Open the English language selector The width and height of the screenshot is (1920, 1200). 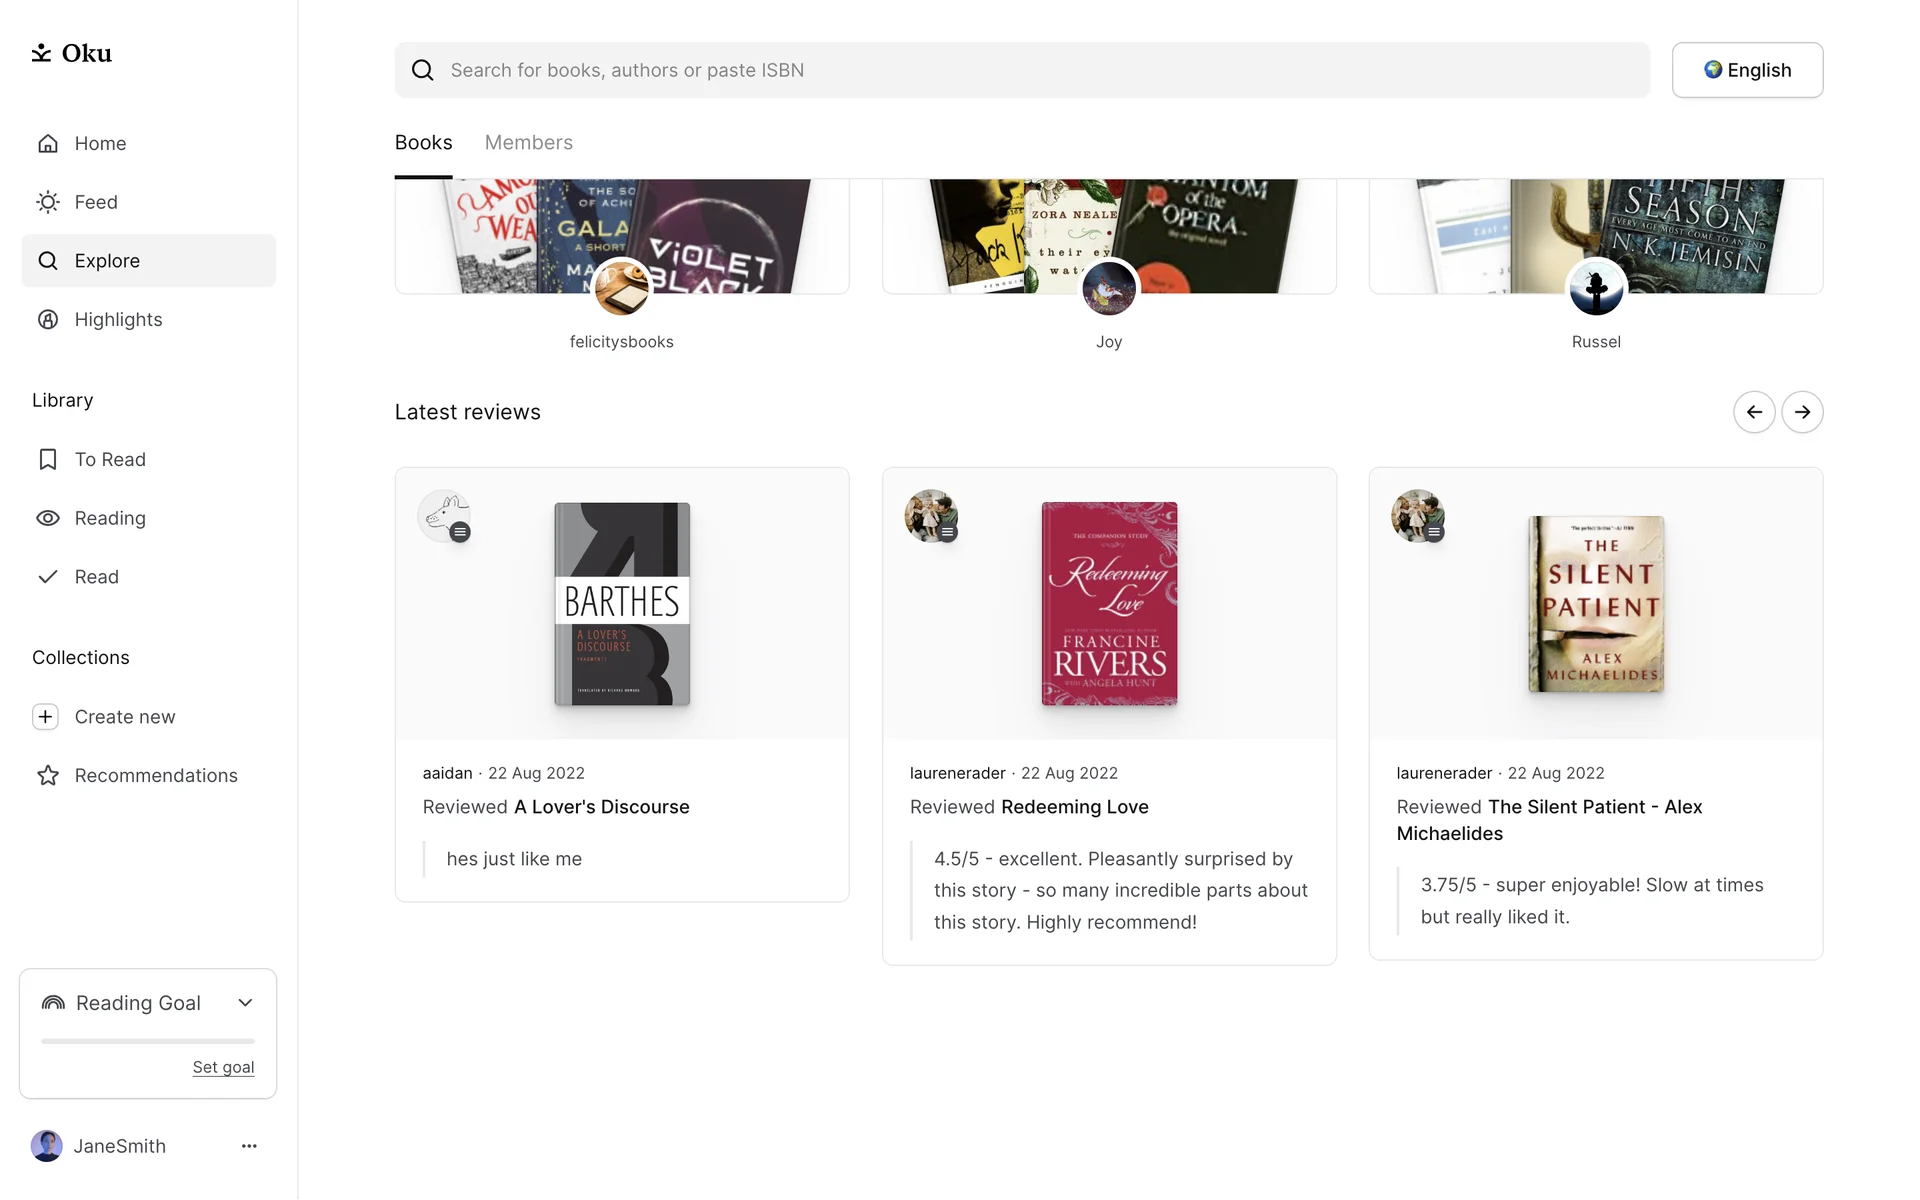pos(1747,70)
